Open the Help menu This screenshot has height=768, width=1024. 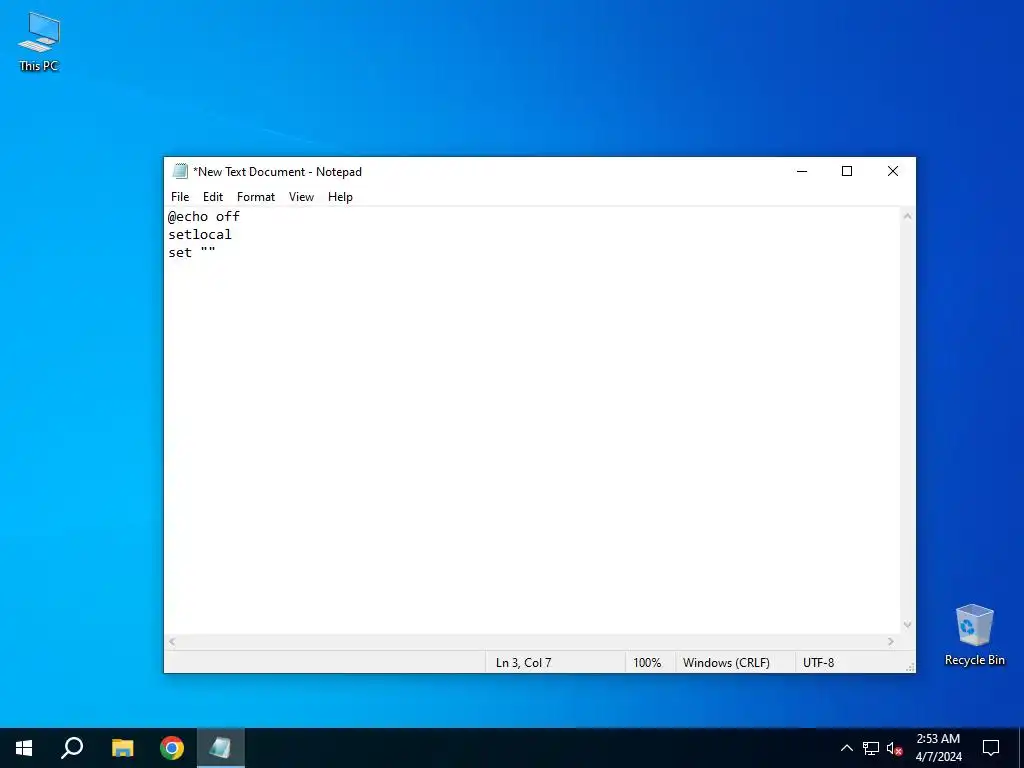click(340, 197)
